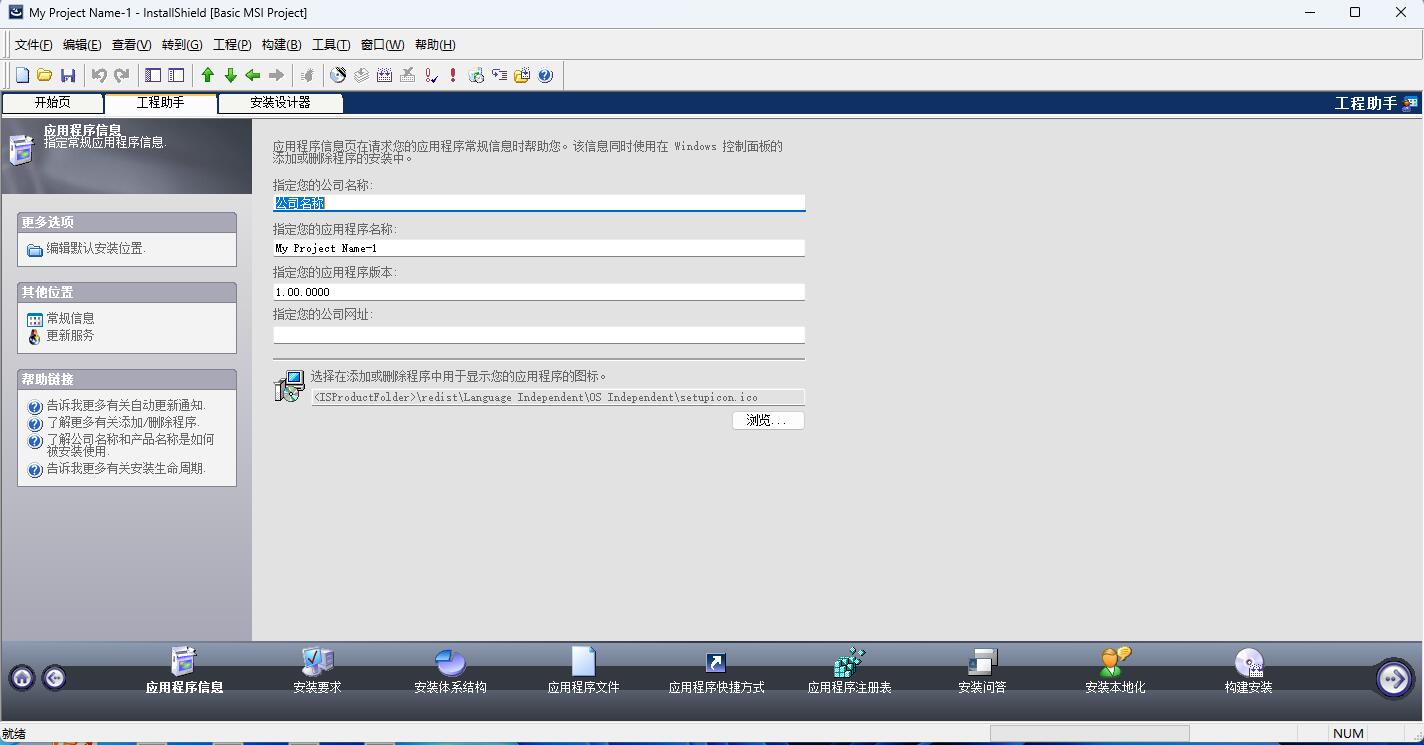The height and width of the screenshot is (745, 1424).
Task: Open the 安装问答 step
Action: pos(982,670)
